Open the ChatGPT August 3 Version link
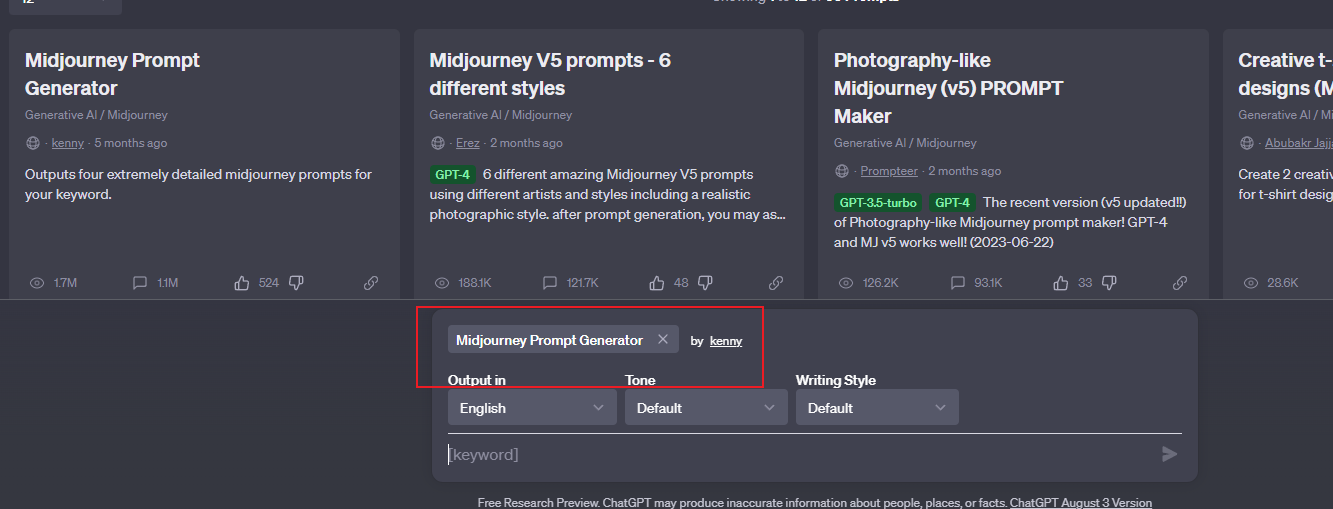1333x509 pixels. 1081,503
